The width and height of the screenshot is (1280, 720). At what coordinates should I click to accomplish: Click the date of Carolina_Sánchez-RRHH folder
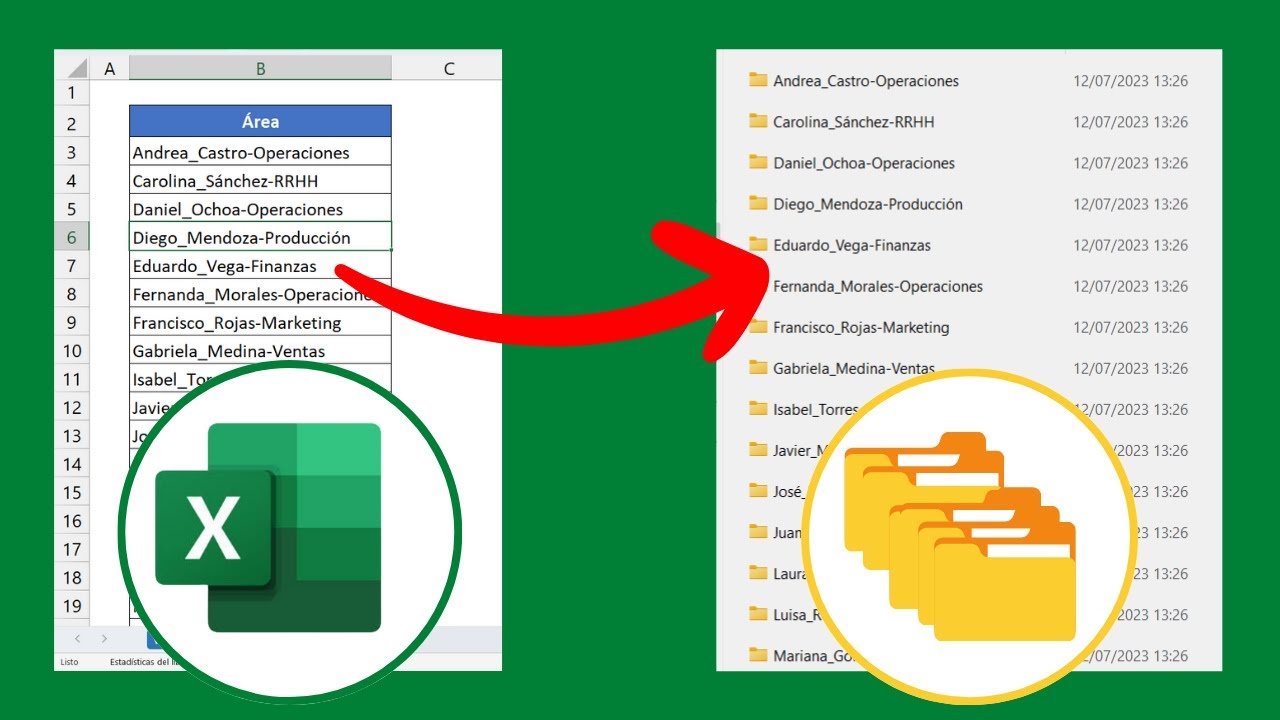pos(1130,122)
